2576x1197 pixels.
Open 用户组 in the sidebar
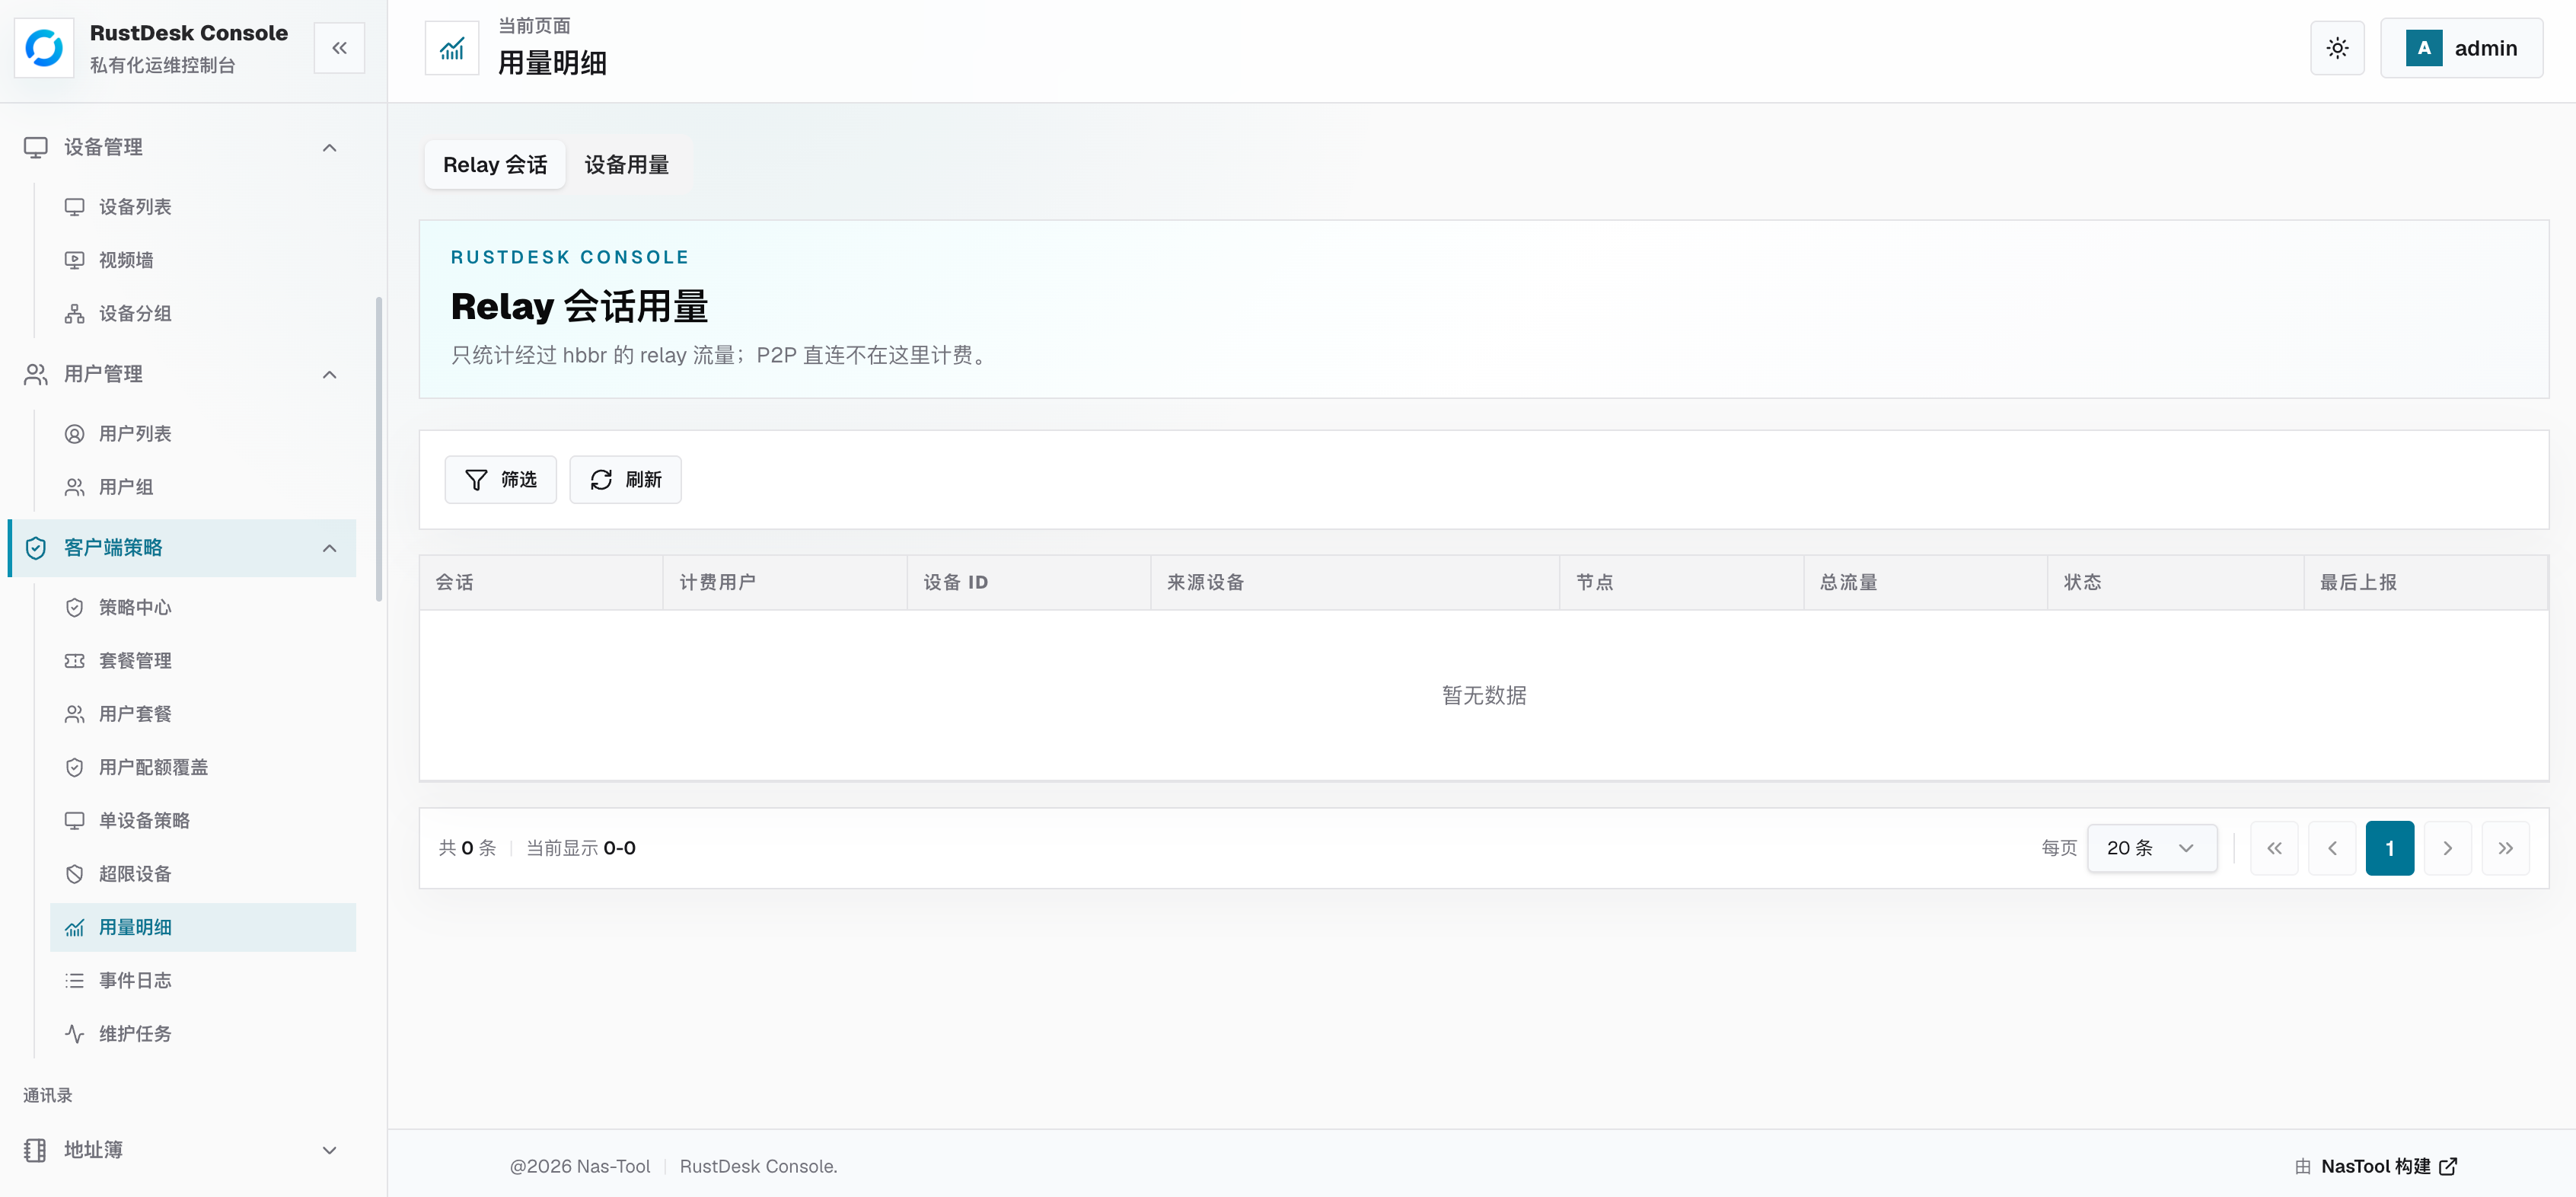coord(203,487)
